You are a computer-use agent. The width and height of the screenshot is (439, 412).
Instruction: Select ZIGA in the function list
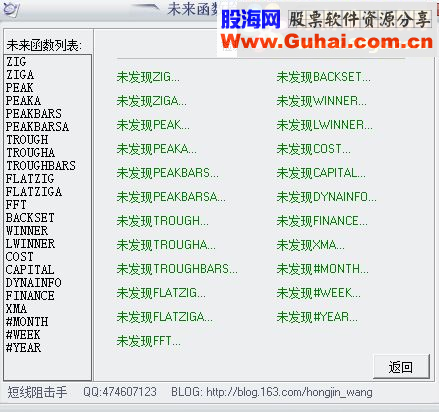coord(20,75)
